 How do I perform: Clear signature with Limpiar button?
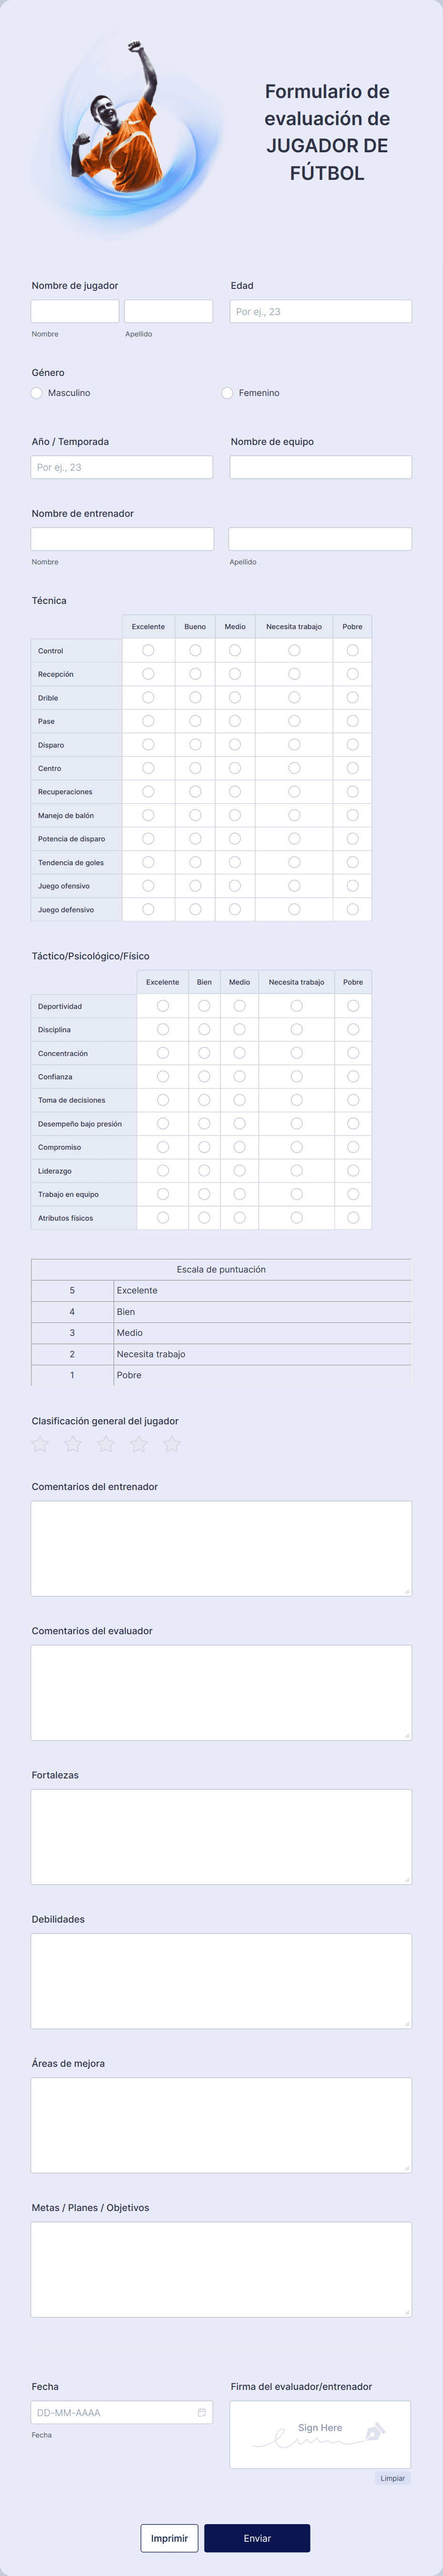coord(393,2478)
